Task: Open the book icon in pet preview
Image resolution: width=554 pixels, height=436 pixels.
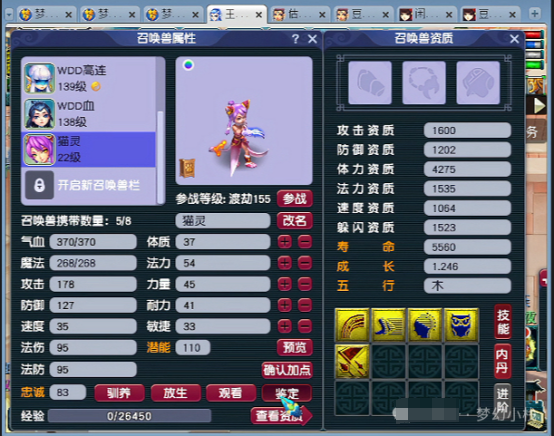Action: pos(187,168)
